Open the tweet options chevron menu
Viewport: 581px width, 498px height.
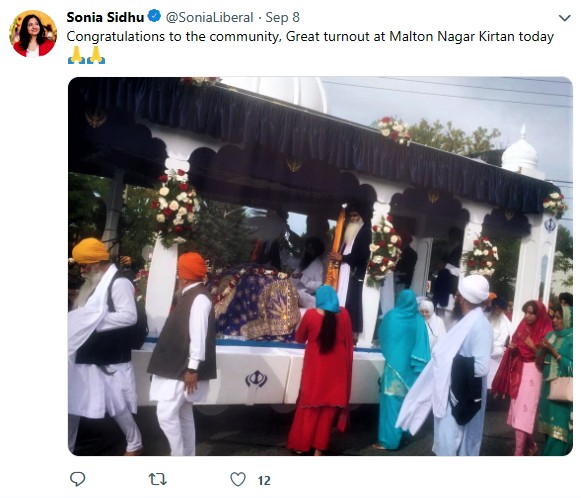pyautogui.click(x=565, y=18)
